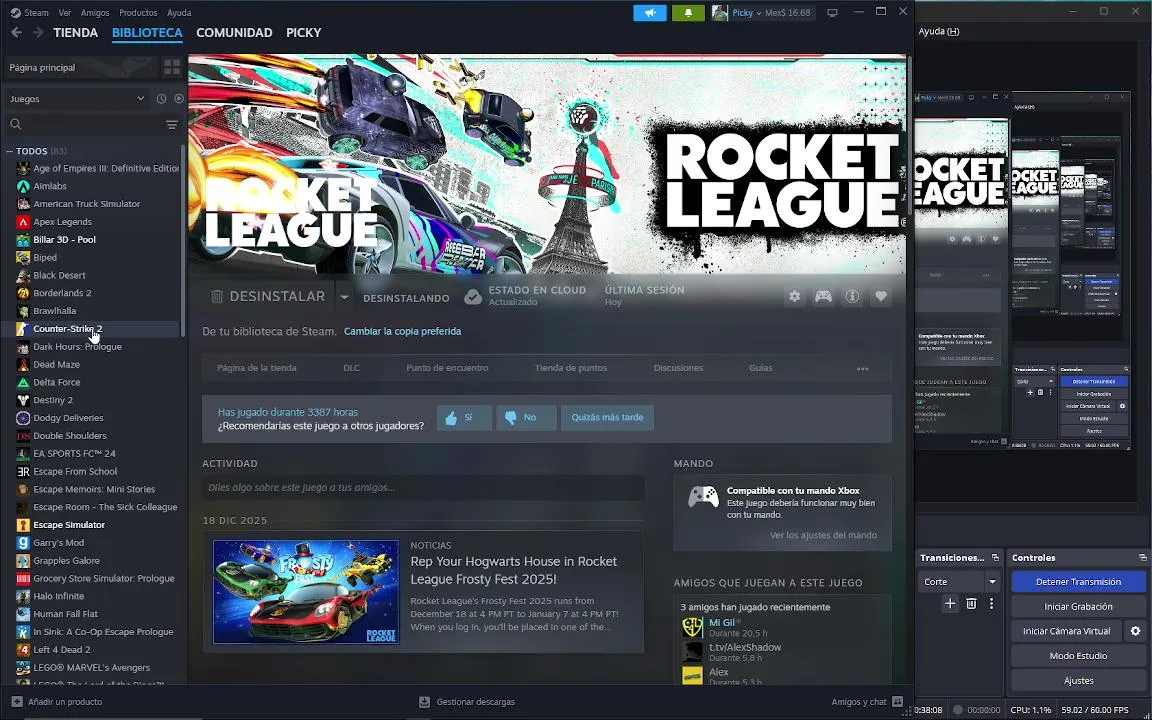
Task: Open Ver los ajustes del mando
Action: pyautogui.click(x=823, y=535)
